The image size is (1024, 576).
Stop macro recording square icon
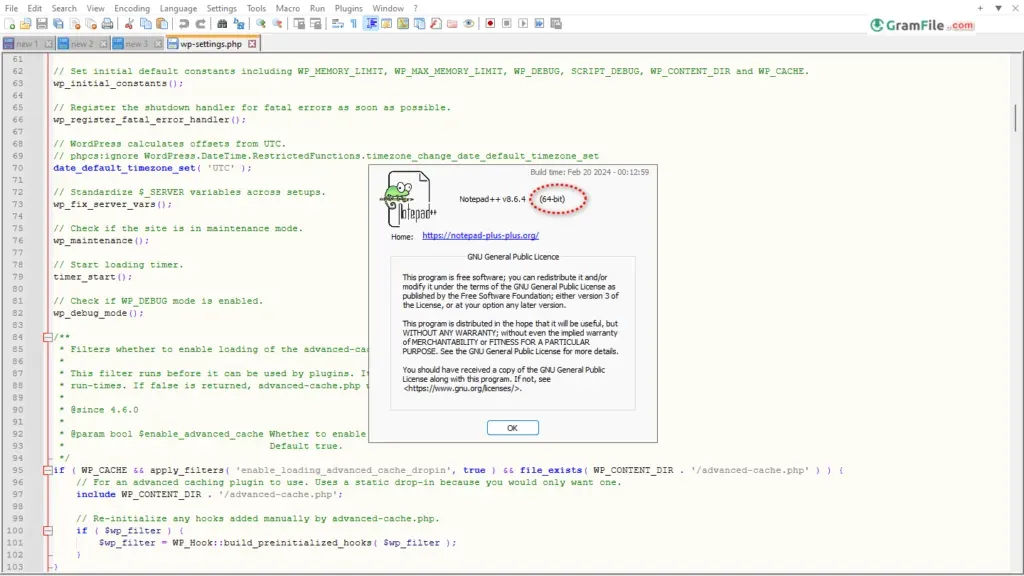(x=507, y=24)
